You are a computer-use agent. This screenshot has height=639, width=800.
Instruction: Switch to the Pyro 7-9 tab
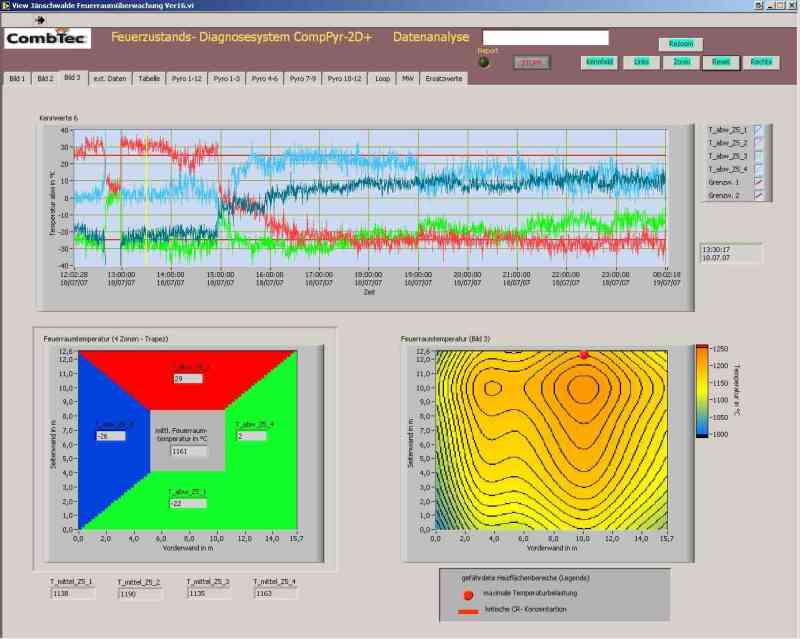click(303, 79)
